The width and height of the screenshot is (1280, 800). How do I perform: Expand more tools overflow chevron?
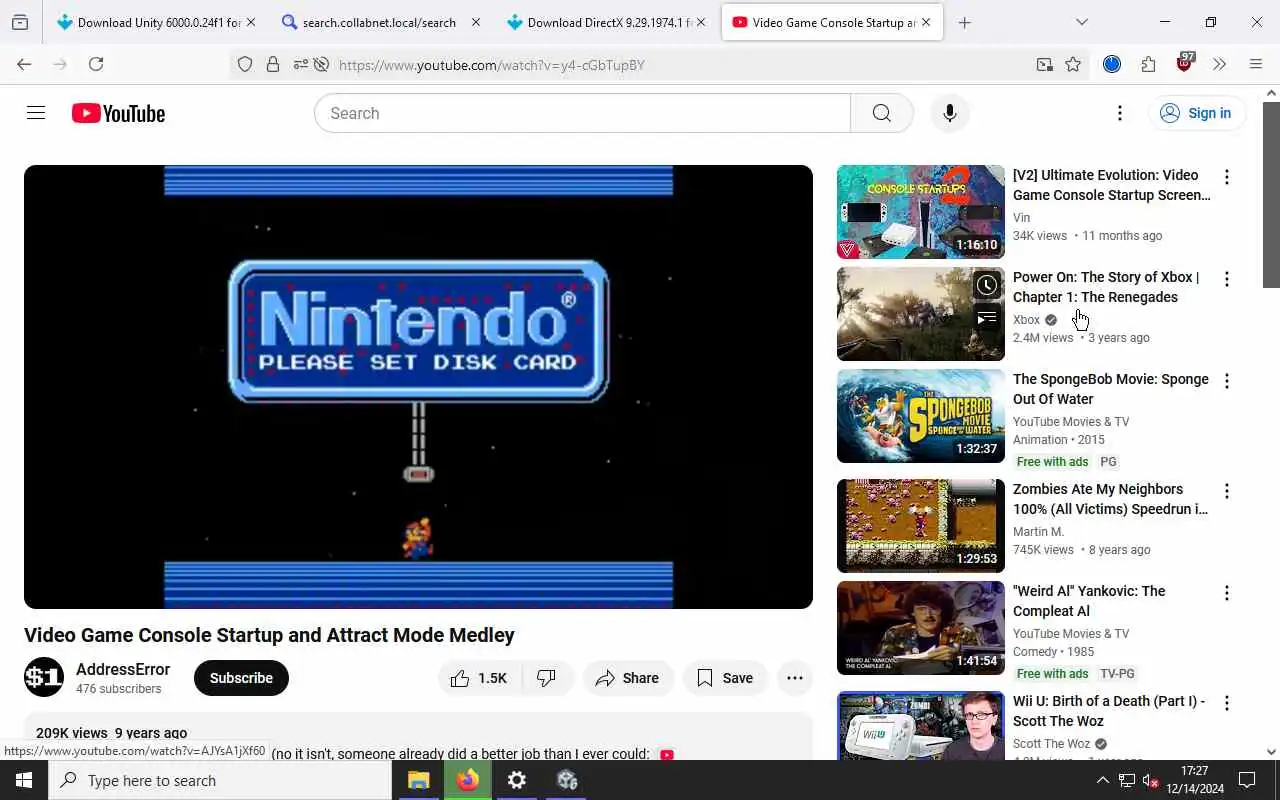point(1220,64)
